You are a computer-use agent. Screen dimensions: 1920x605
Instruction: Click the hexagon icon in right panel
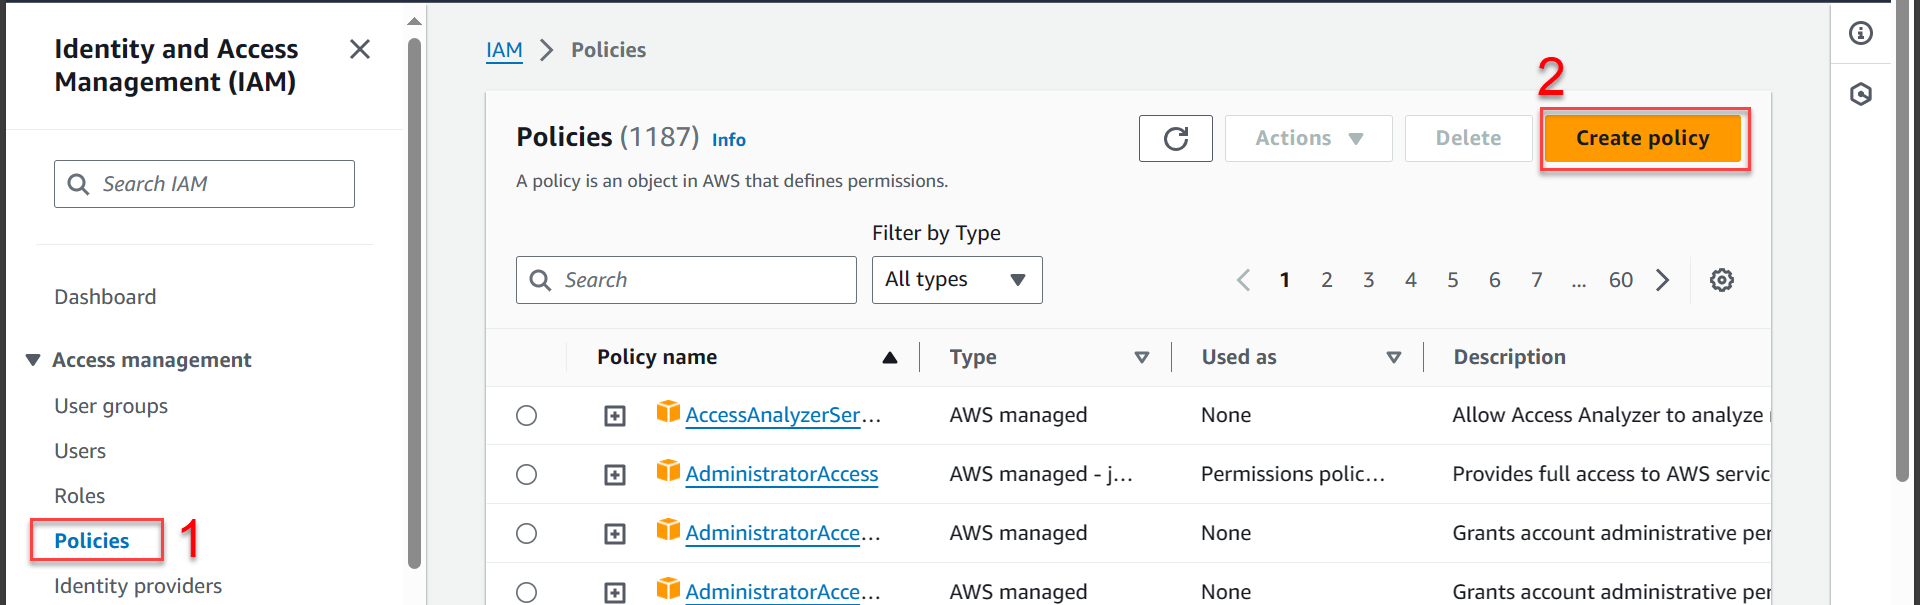click(1860, 94)
